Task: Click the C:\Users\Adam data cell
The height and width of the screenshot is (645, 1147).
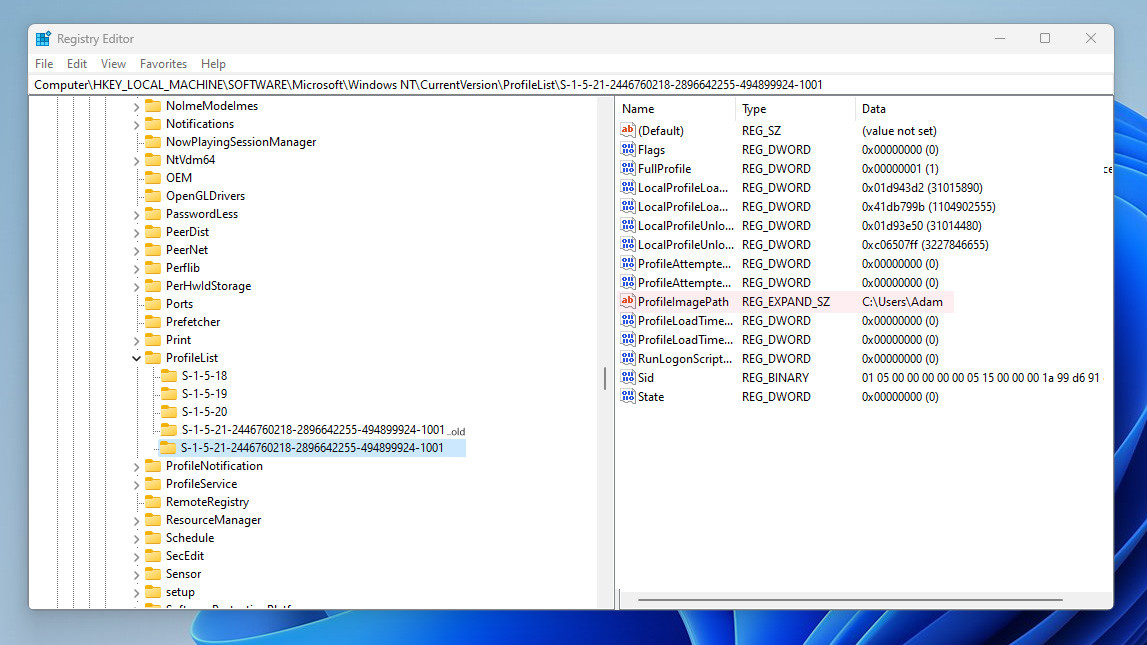Action: 902,301
